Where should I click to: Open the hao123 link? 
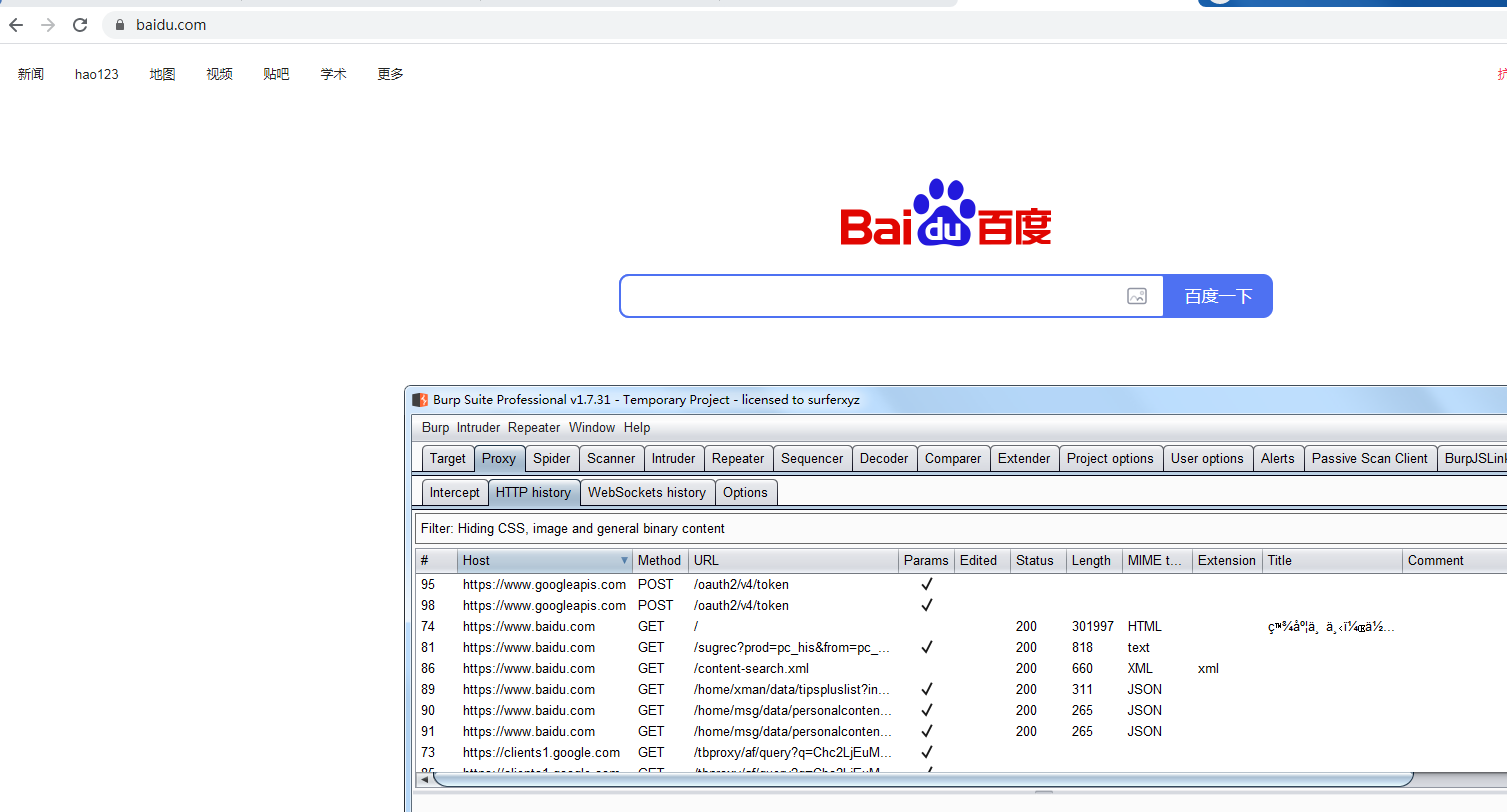[97, 74]
